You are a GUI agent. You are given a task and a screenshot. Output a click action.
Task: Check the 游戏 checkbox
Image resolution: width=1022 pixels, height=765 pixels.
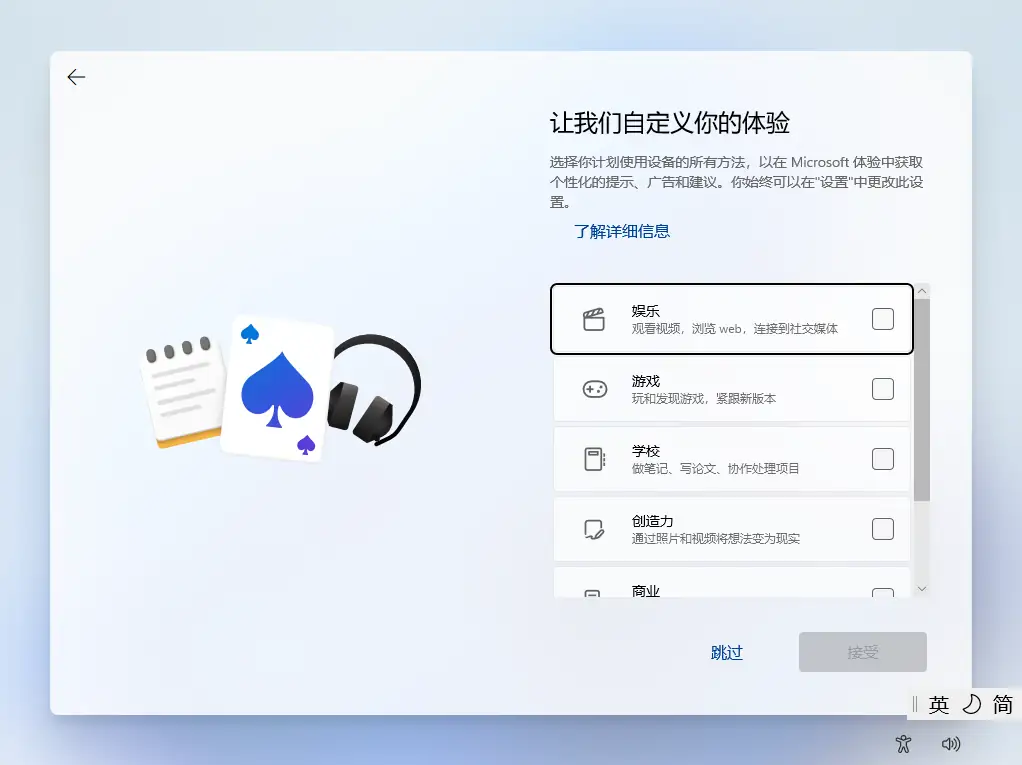(x=883, y=387)
